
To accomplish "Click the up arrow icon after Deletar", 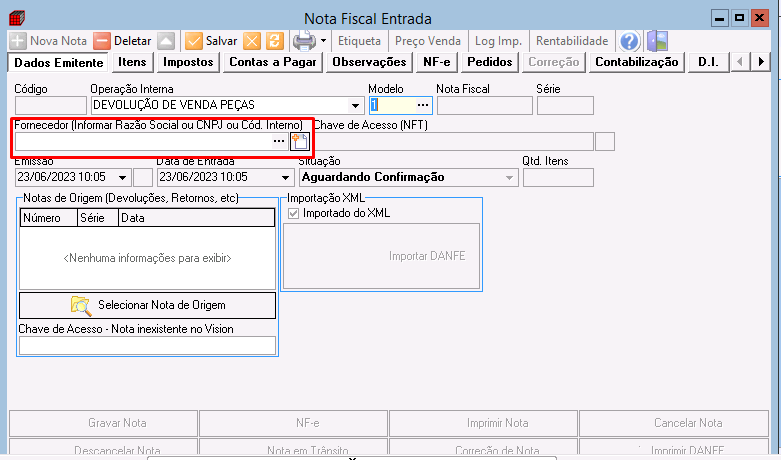I will point(166,41).
